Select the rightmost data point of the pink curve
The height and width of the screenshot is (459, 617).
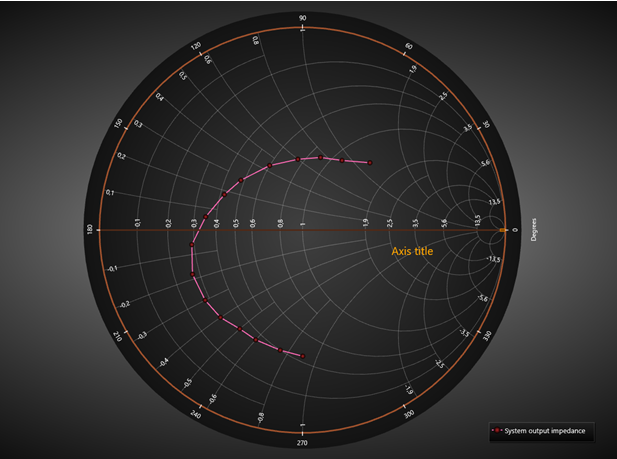370,163
